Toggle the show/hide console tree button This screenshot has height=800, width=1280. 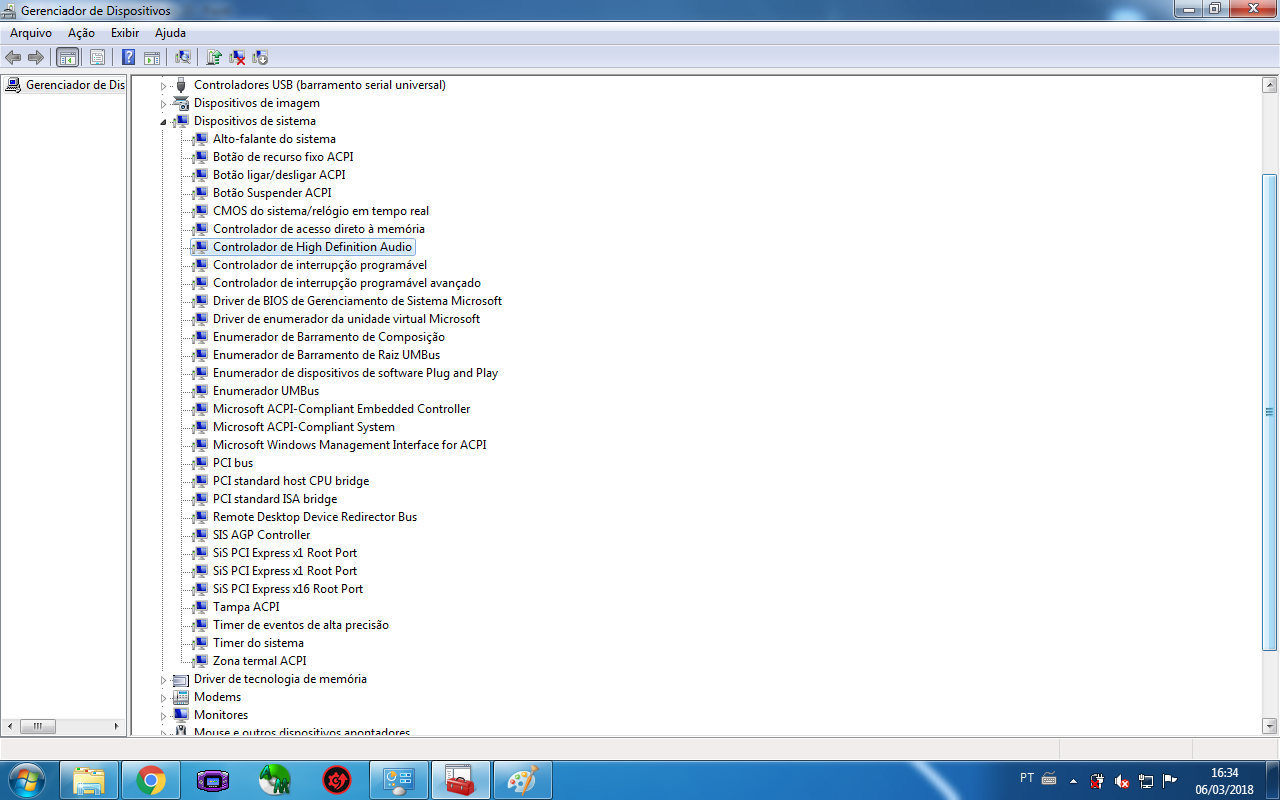(68, 57)
